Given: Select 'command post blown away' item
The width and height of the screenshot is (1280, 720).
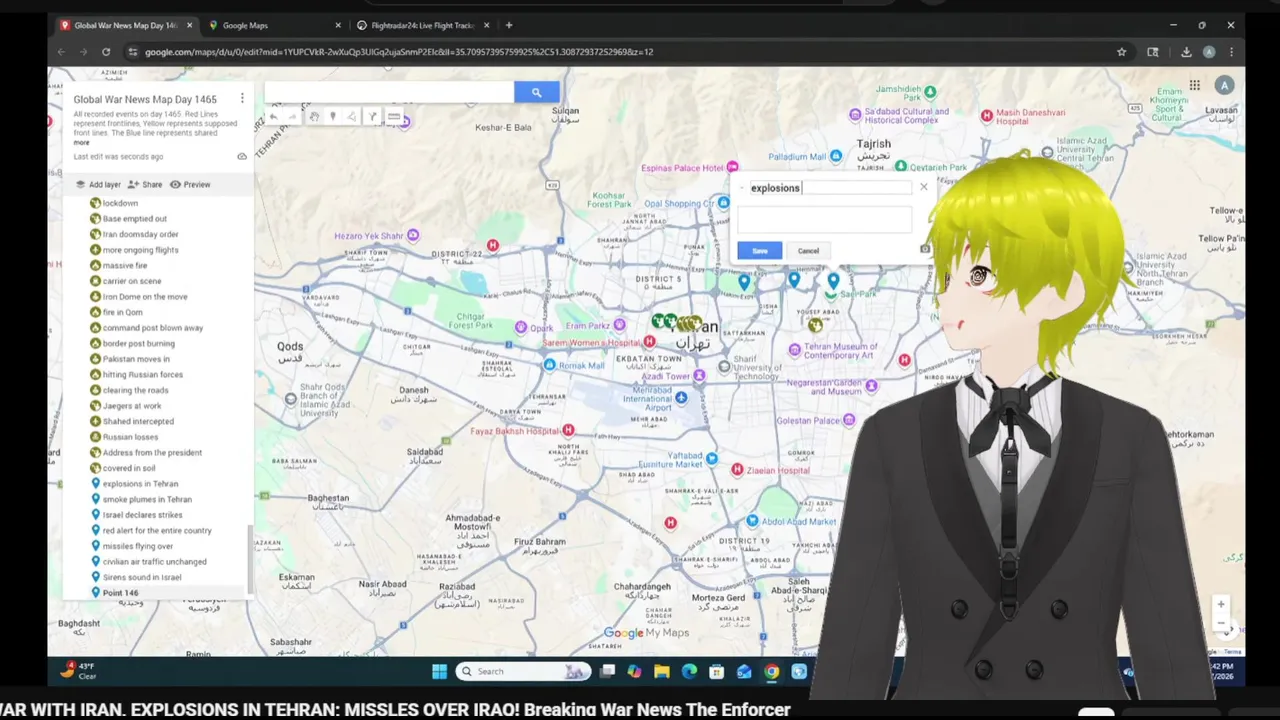Looking at the screenshot, I should coord(152,328).
